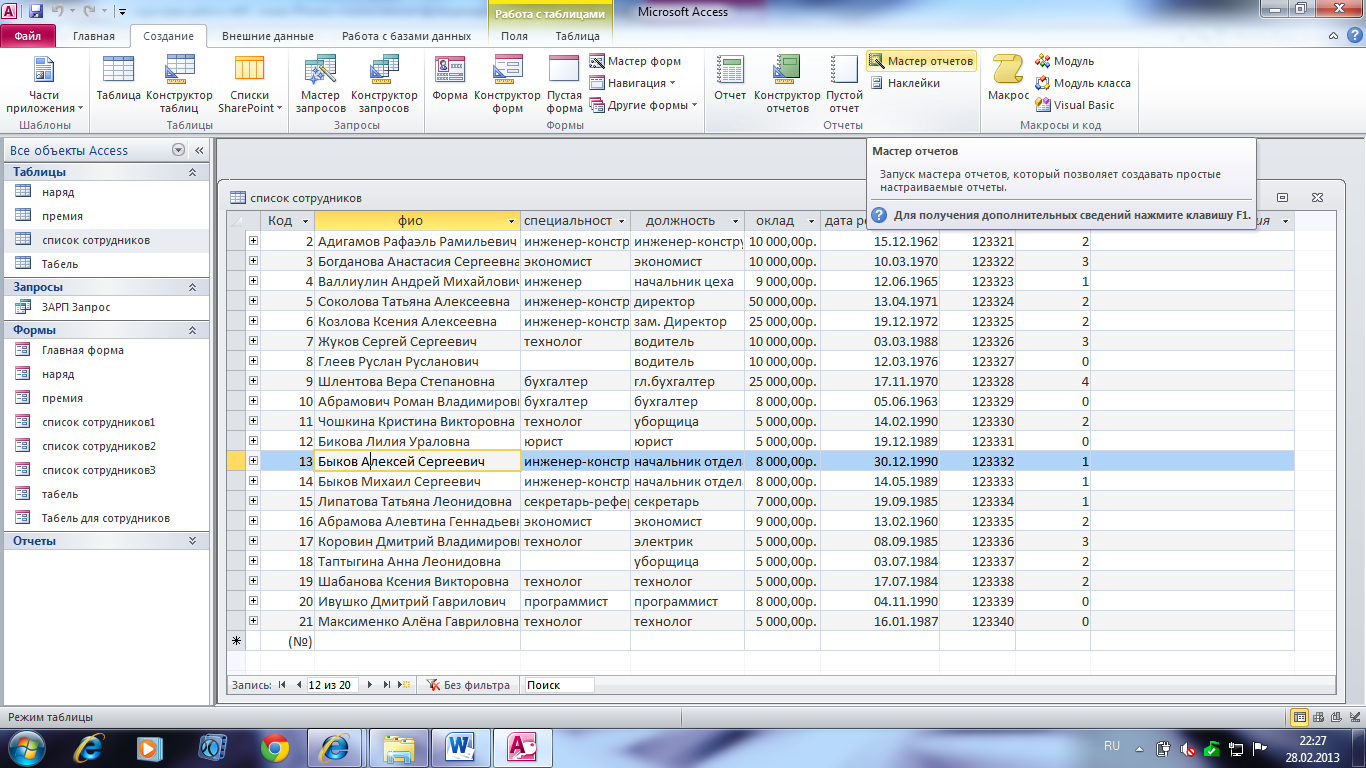Image resolution: width=1366 pixels, height=768 pixels.
Task: Launch Мастер форм
Action: coord(635,61)
